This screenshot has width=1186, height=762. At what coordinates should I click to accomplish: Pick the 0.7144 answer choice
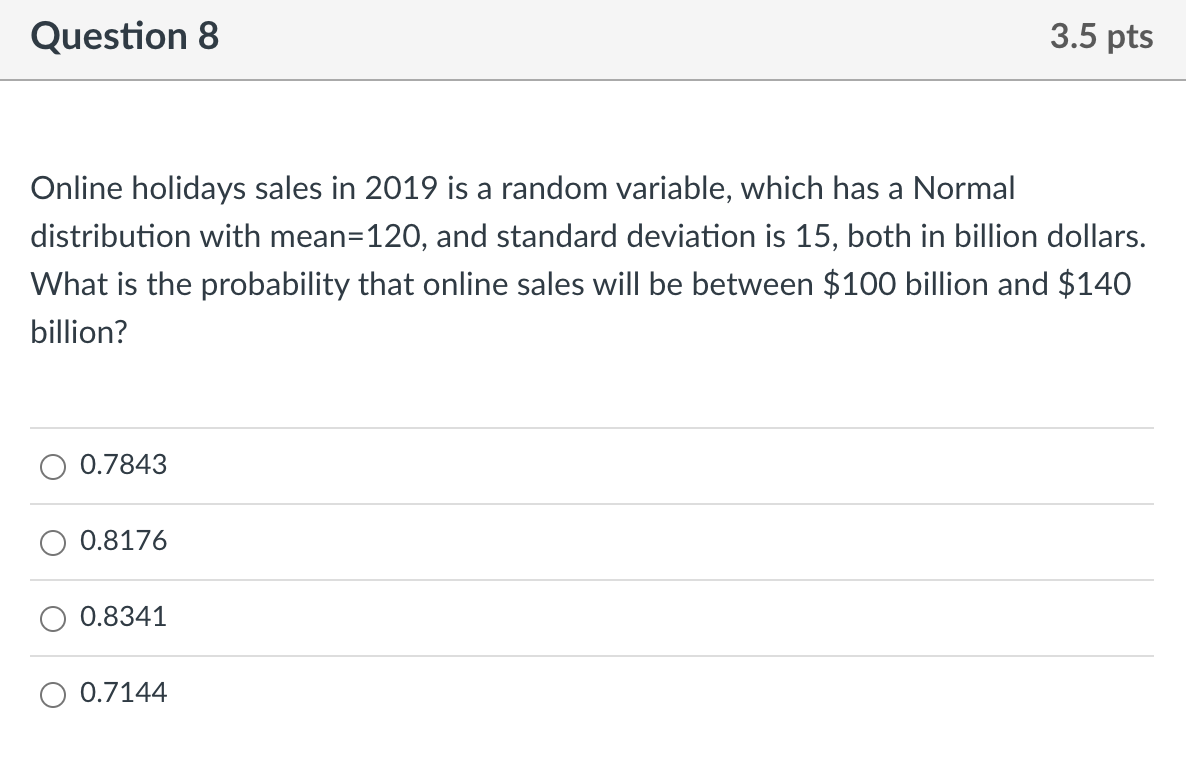[x=53, y=693]
